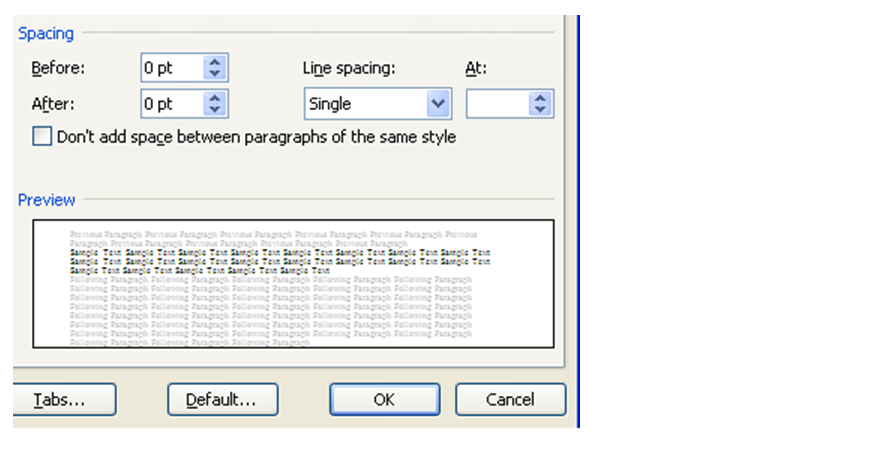Increase the After spacing using up arrow
The width and height of the screenshot is (882, 460).
(x=215, y=98)
